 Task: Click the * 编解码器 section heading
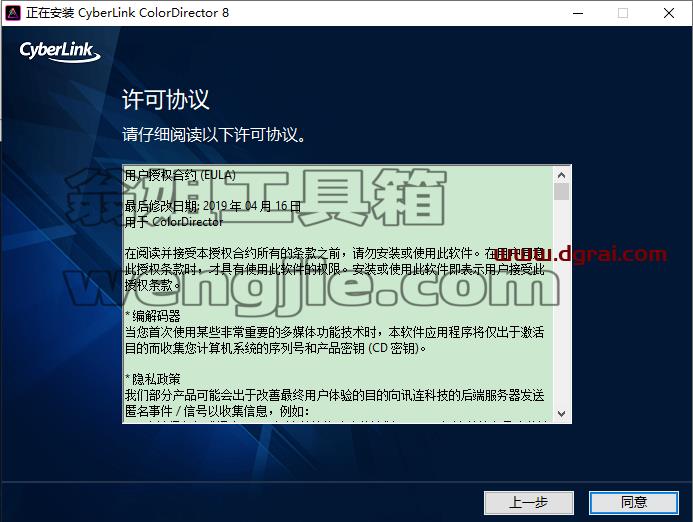click(x=153, y=316)
